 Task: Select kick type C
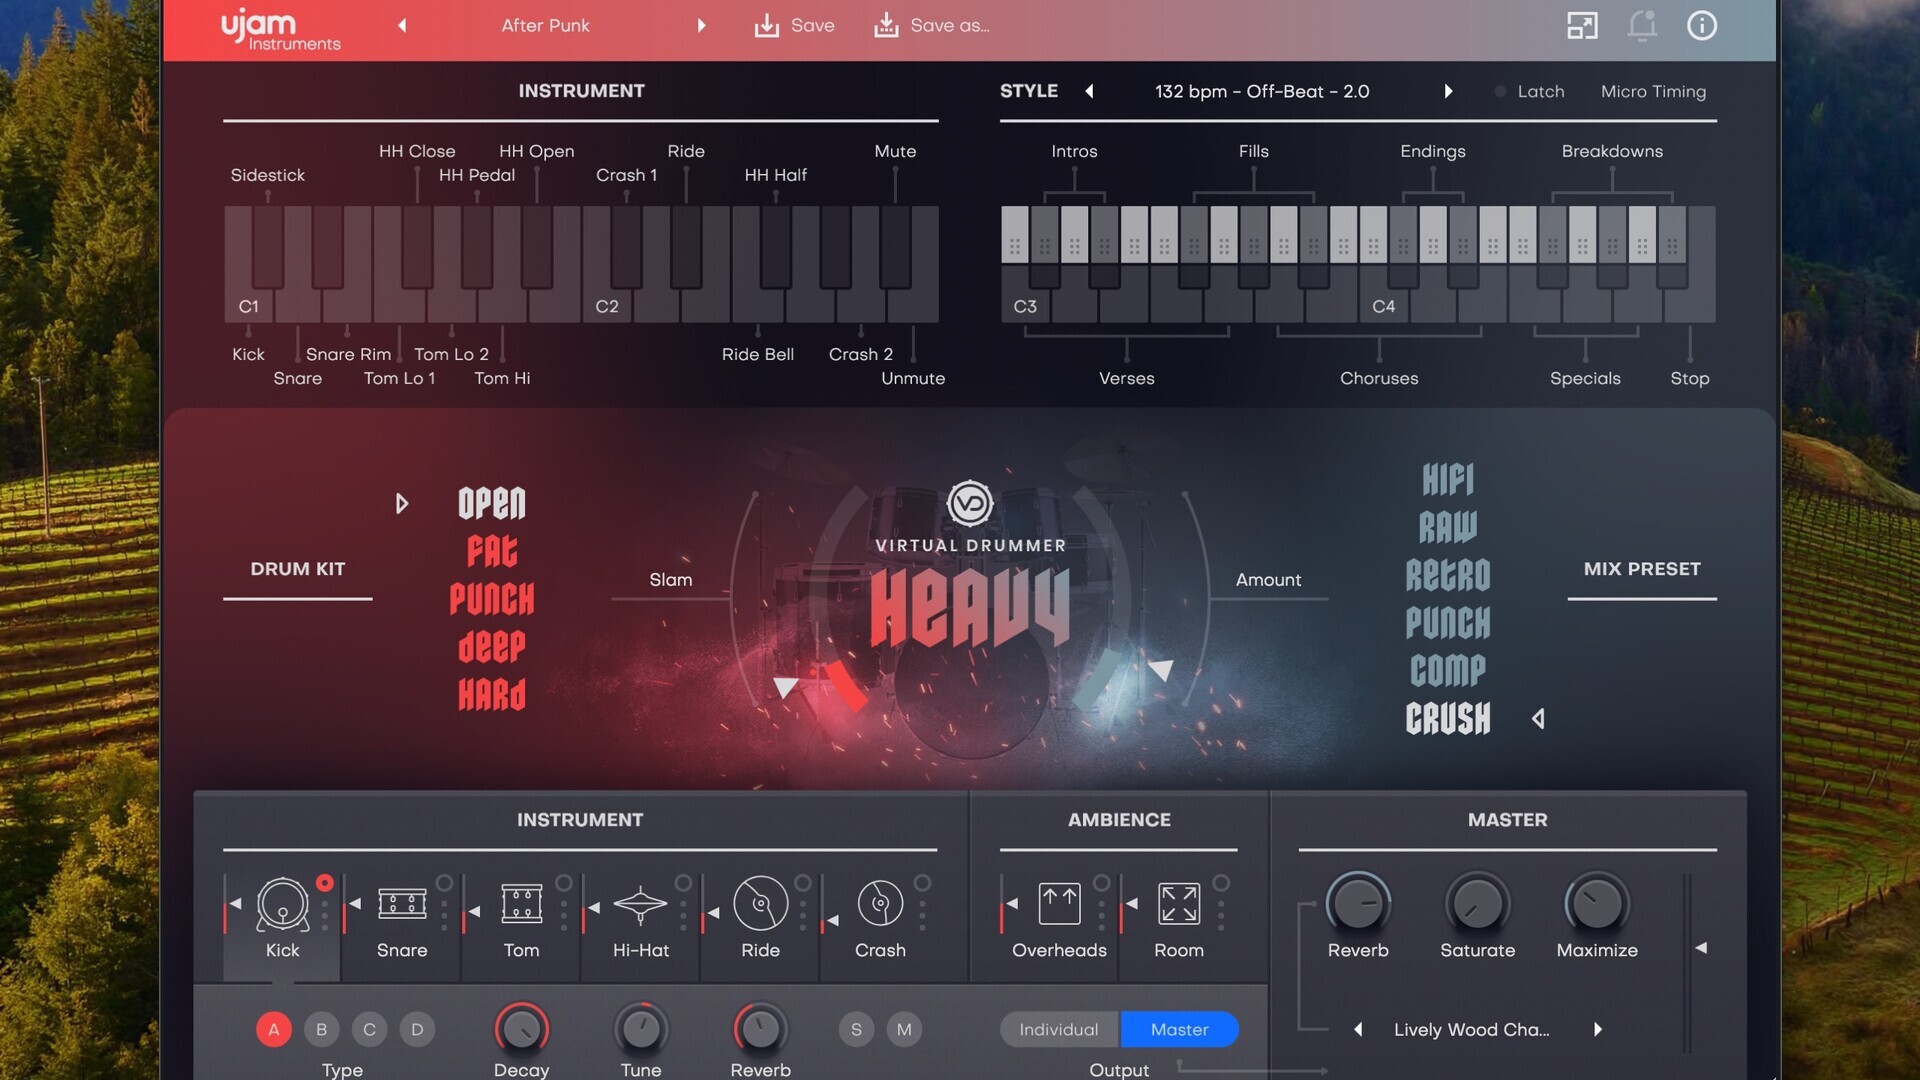point(369,1029)
